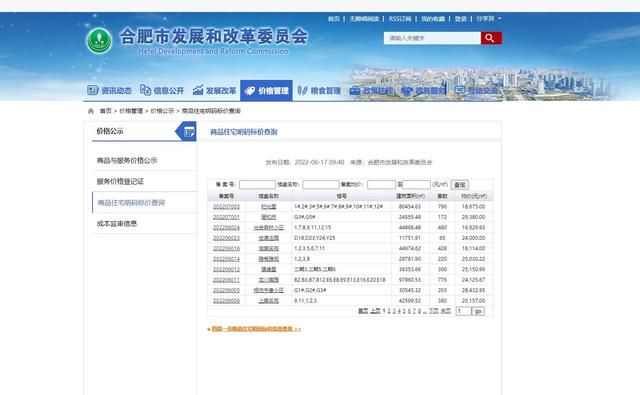The width and height of the screenshot is (640, 395).
Task: Open record number 202207001
Action: [x=226, y=217]
